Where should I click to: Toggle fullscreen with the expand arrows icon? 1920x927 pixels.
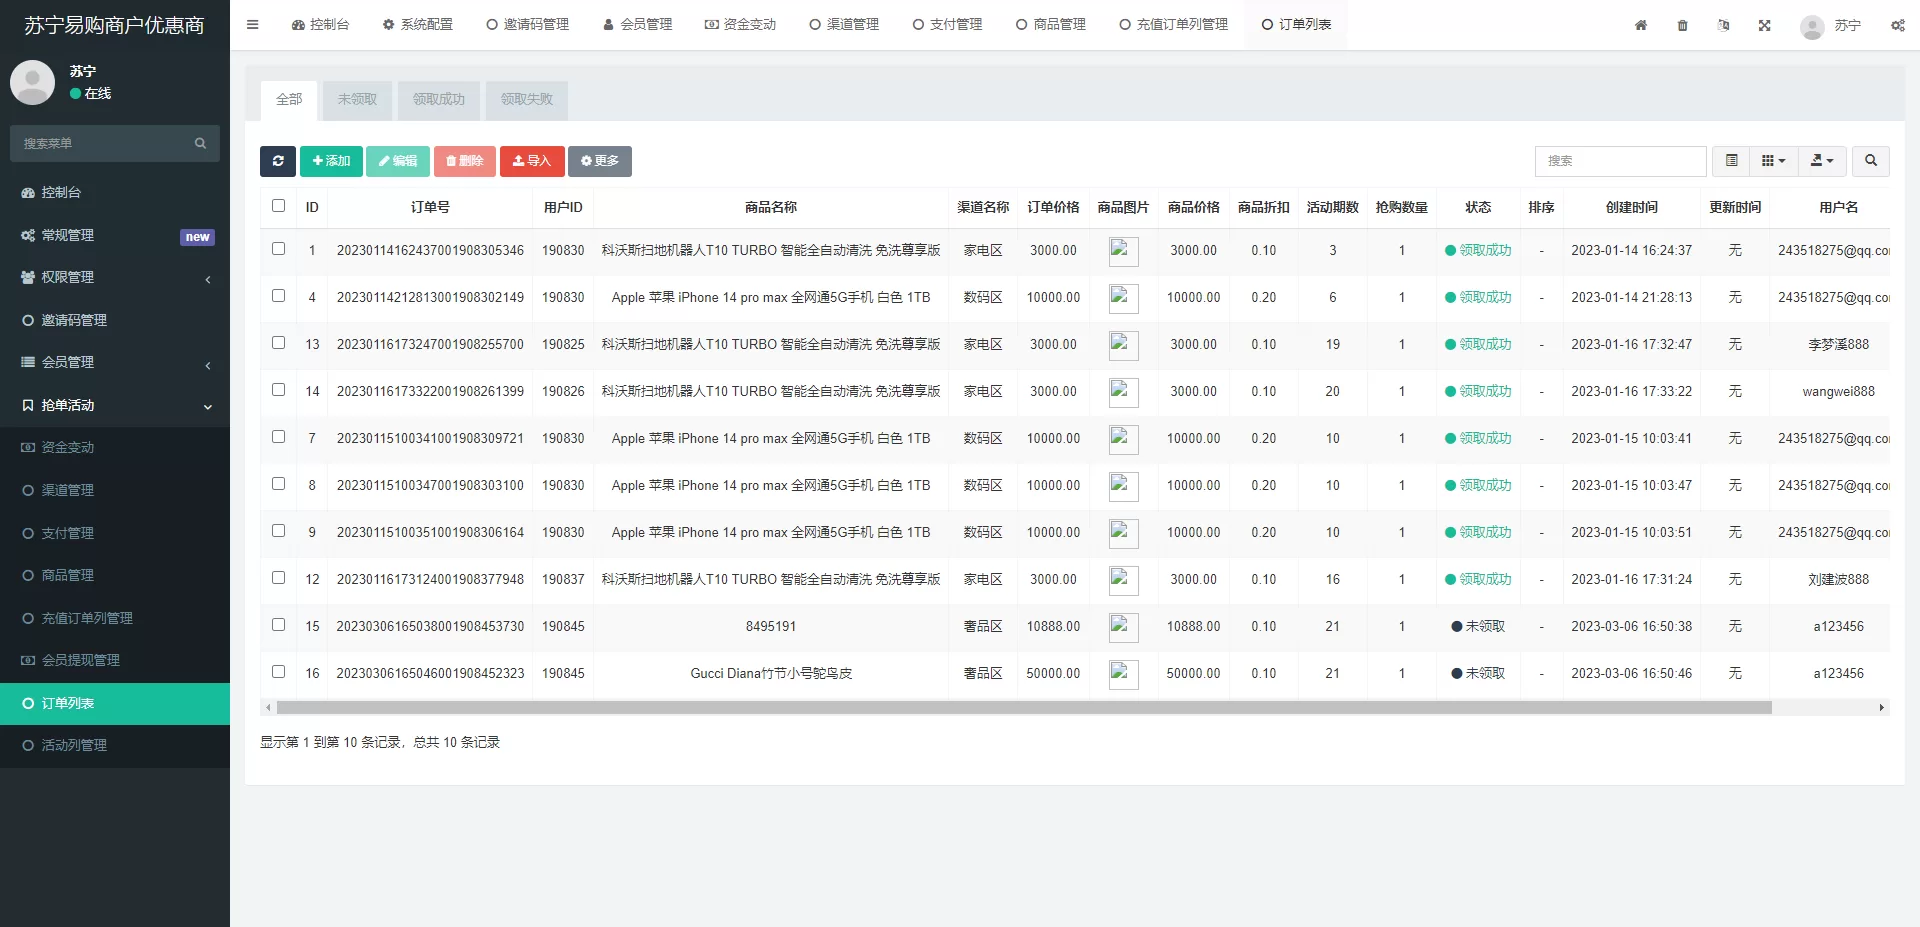tap(1765, 25)
